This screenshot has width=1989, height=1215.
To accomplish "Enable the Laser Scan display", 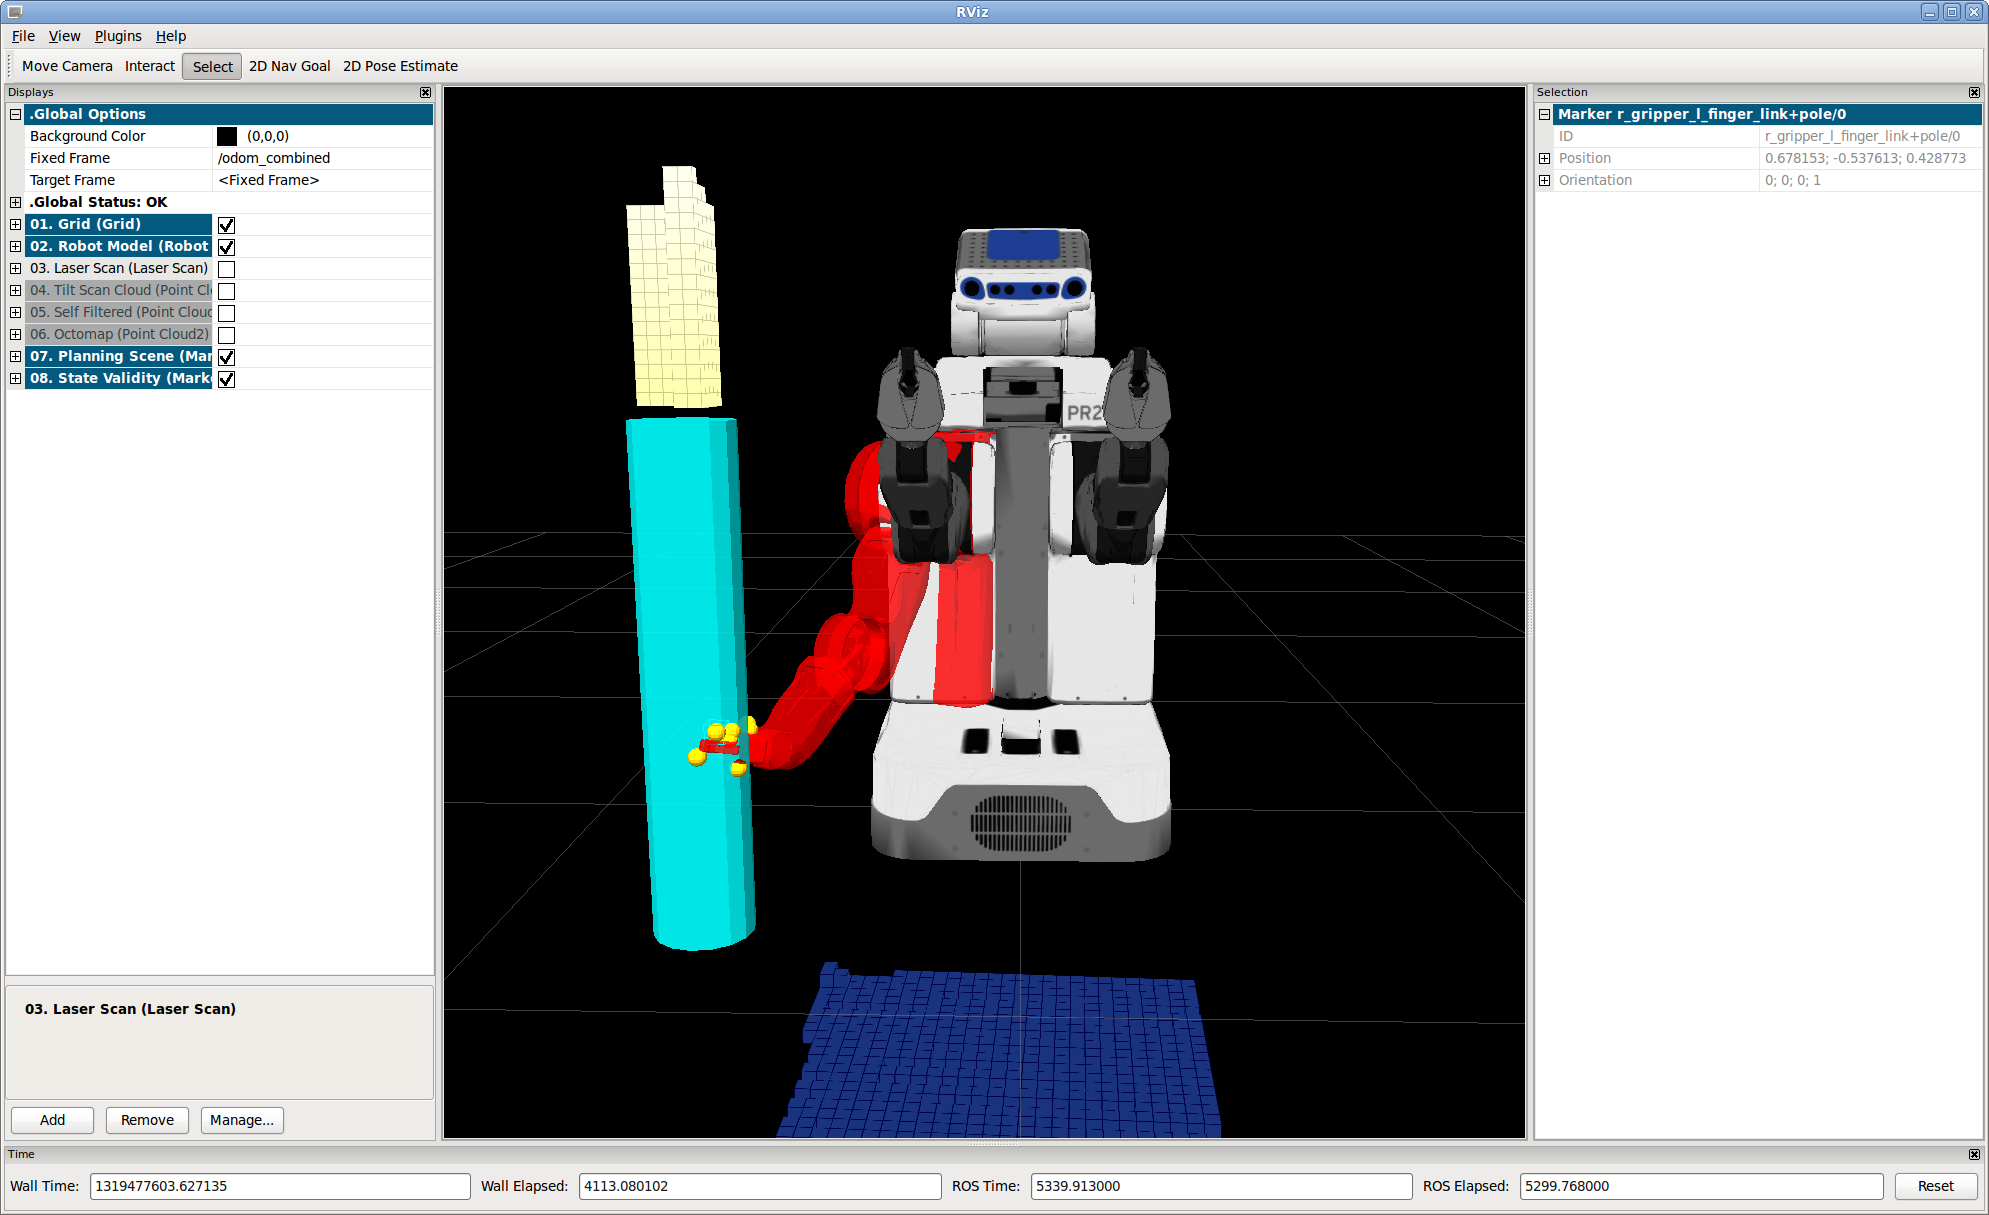I will click(x=226, y=269).
